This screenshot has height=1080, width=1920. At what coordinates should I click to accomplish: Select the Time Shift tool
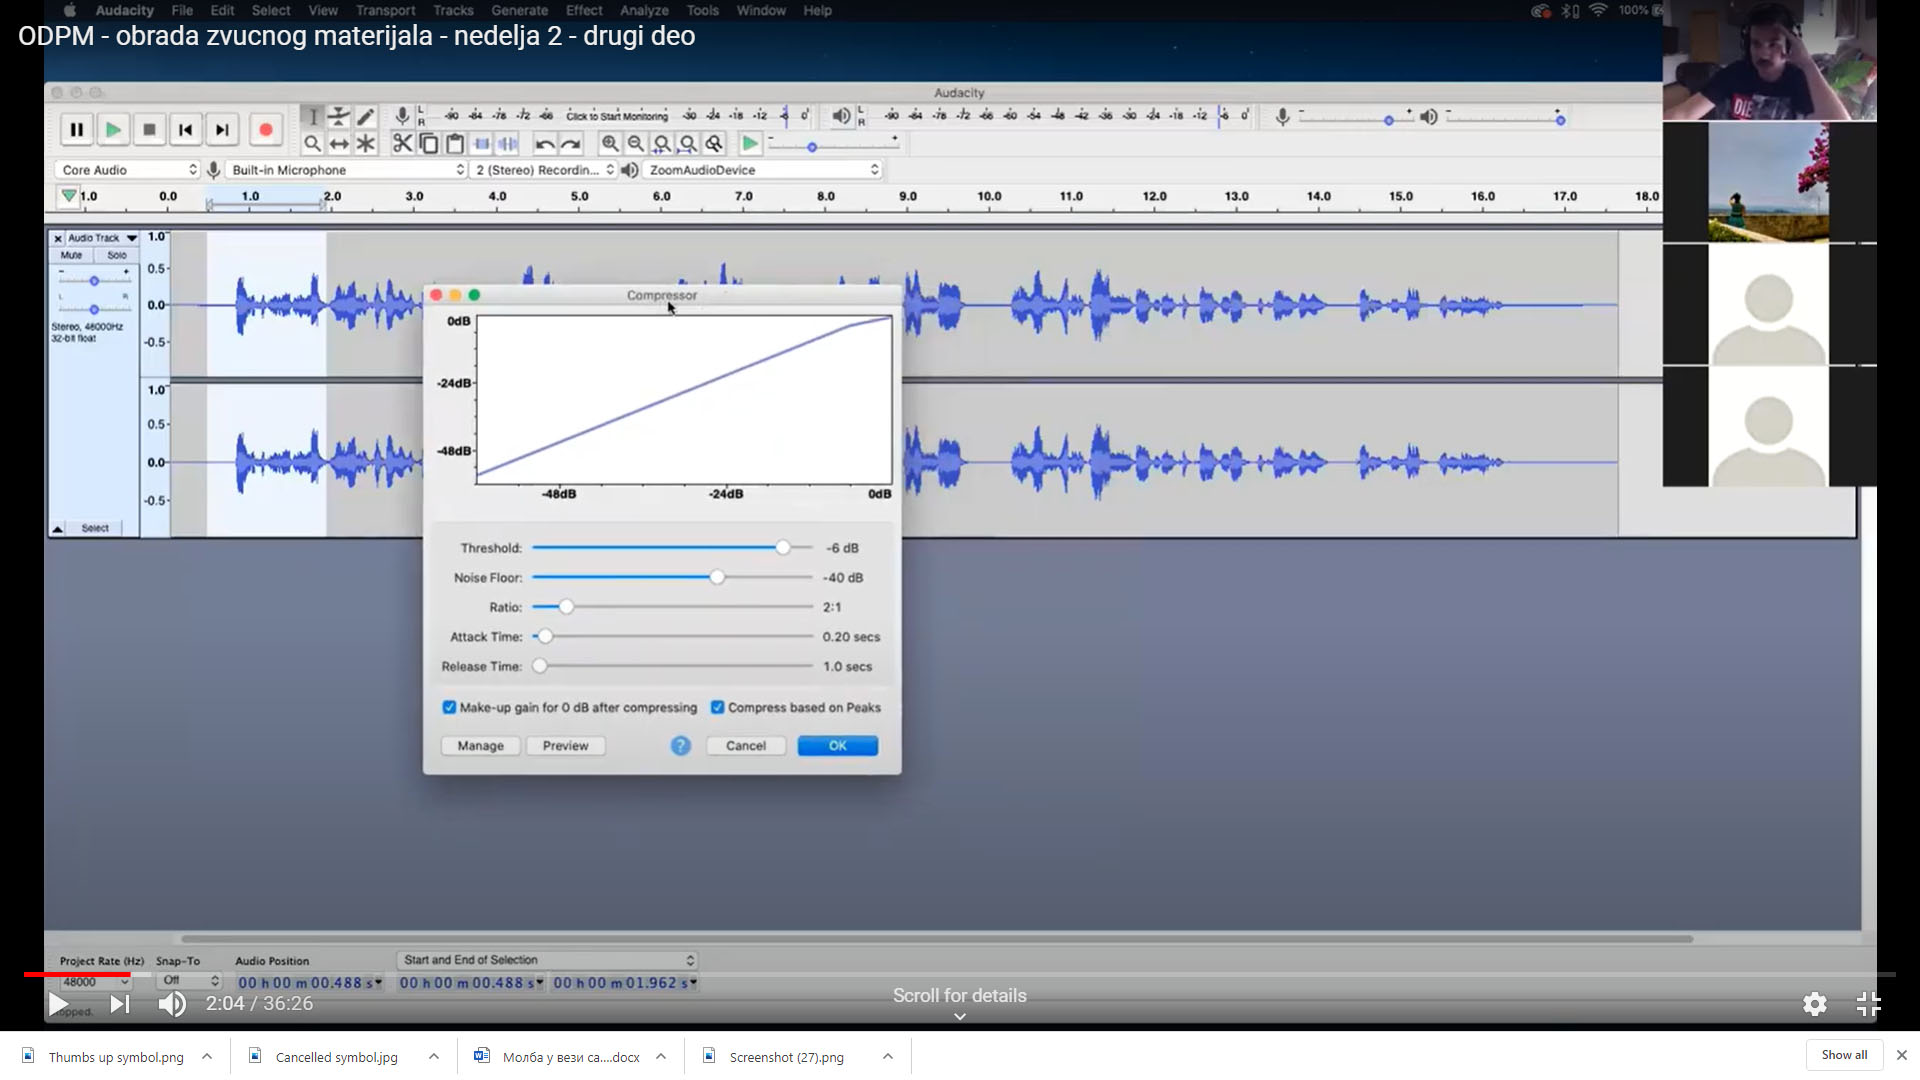339,144
